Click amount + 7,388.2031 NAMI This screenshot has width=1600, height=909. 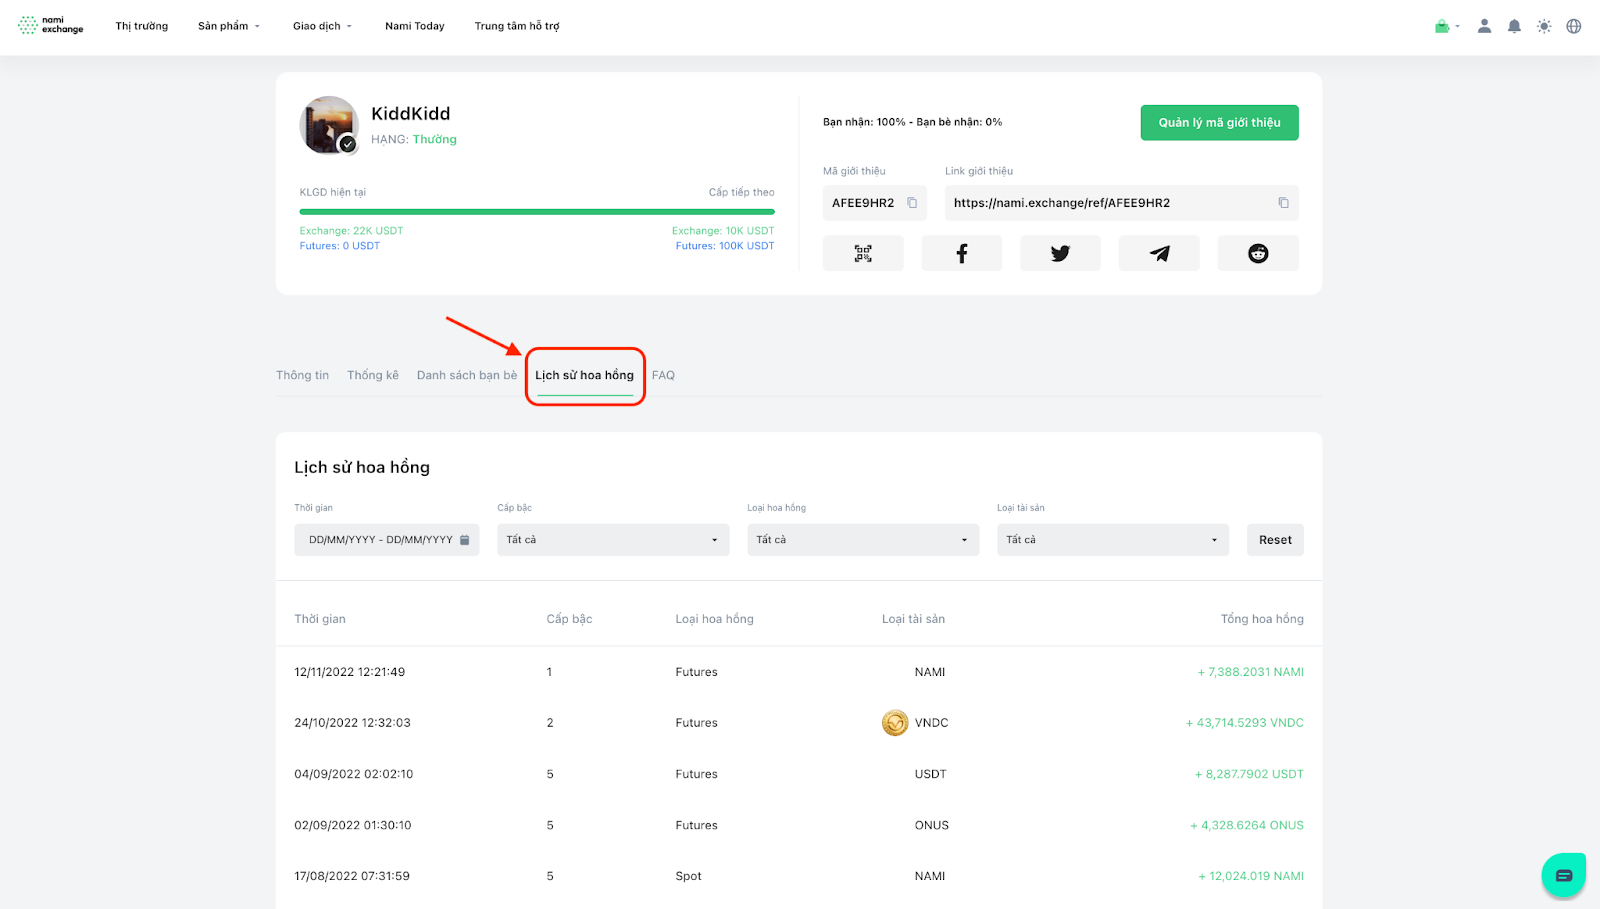1251,672
